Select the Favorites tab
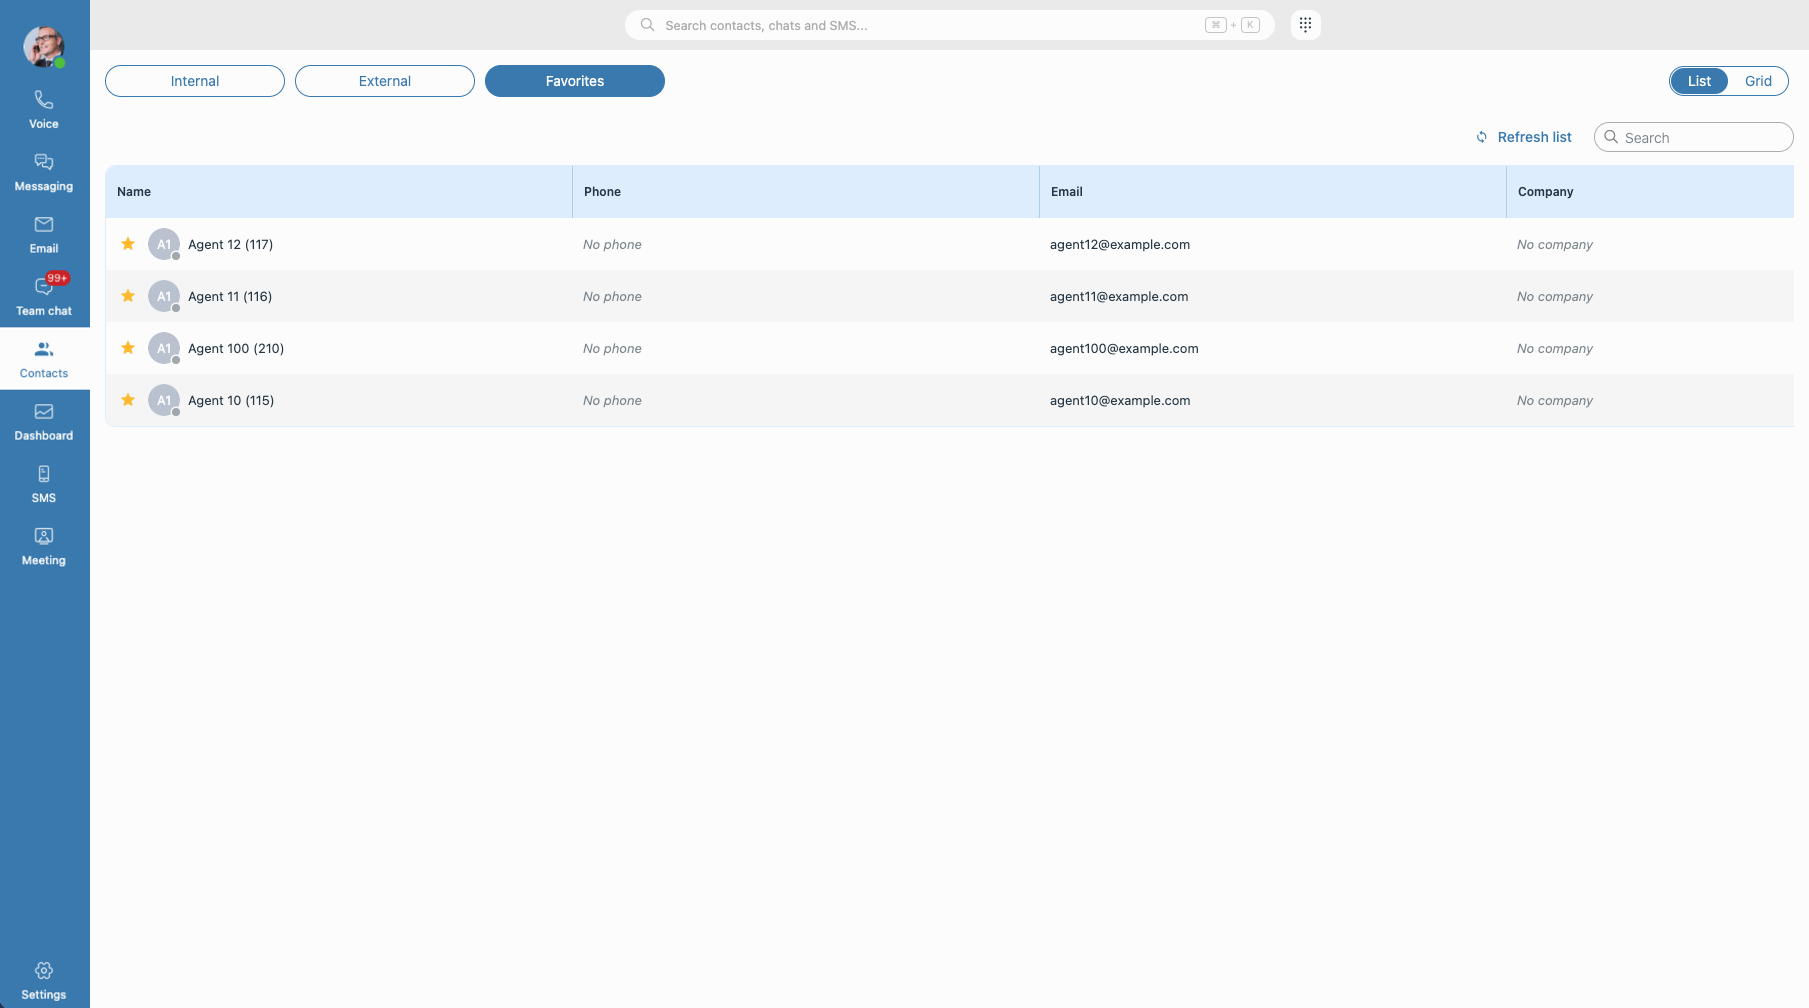 (575, 81)
